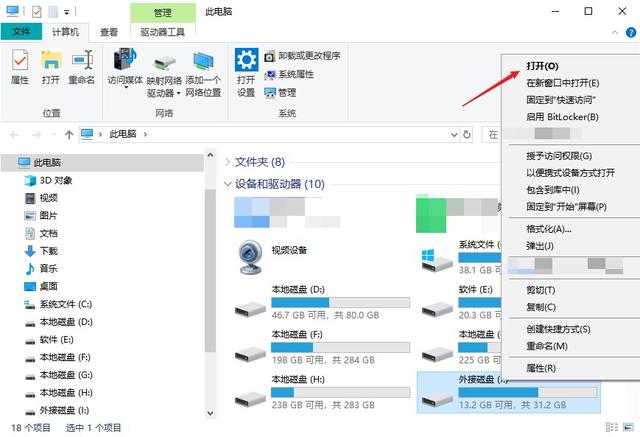This screenshot has height=437, width=640.
Task: Switch to the View (查看) tab
Action: (109, 32)
